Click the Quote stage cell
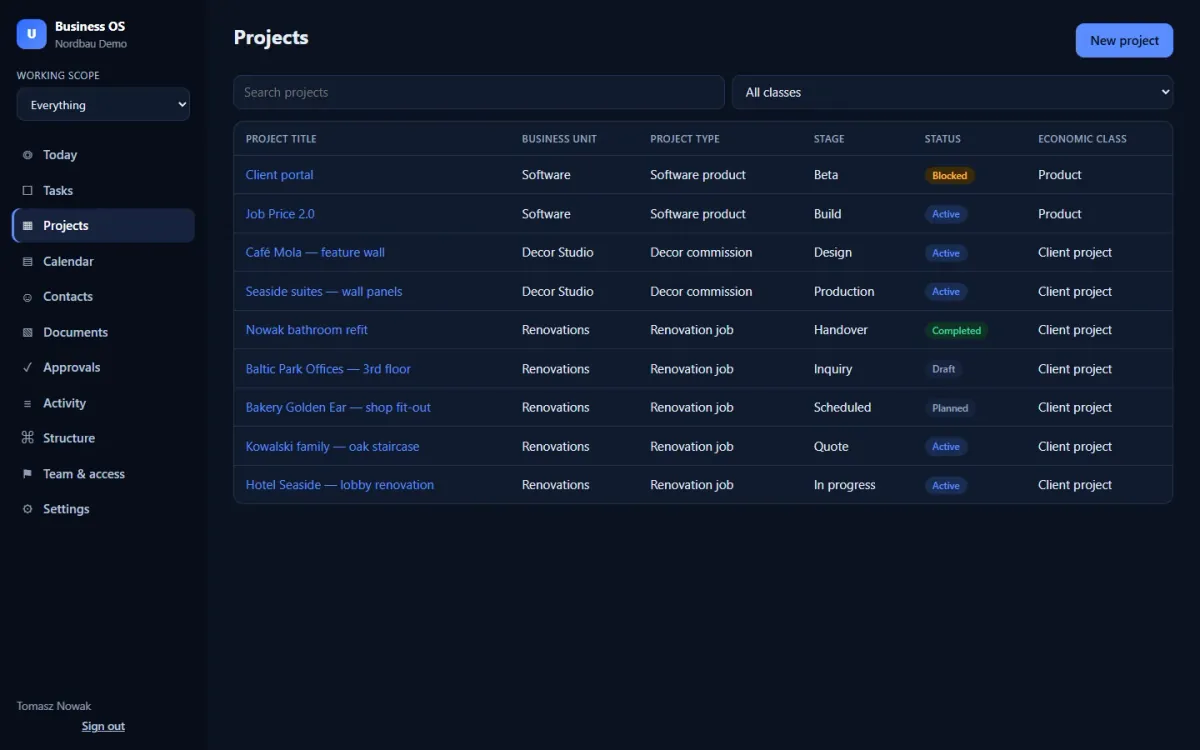Viewport: 1200px width, 750px height. pyautogui.click(x=831, y=446)
